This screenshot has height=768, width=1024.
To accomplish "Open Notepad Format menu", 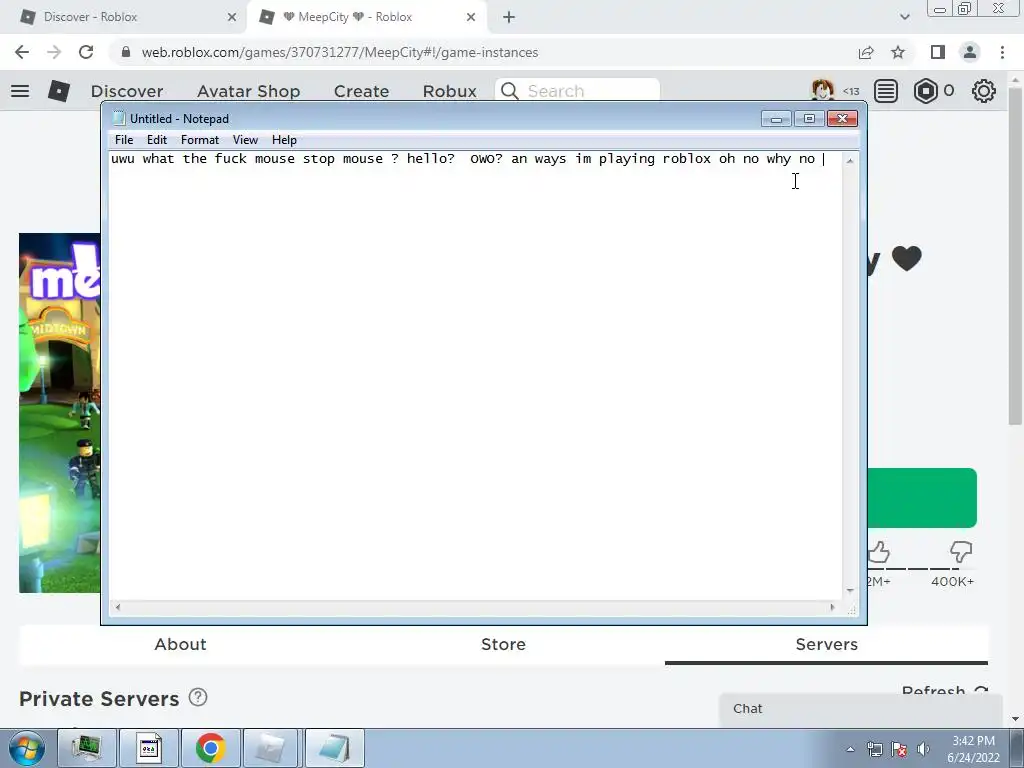I will (200, 140).
